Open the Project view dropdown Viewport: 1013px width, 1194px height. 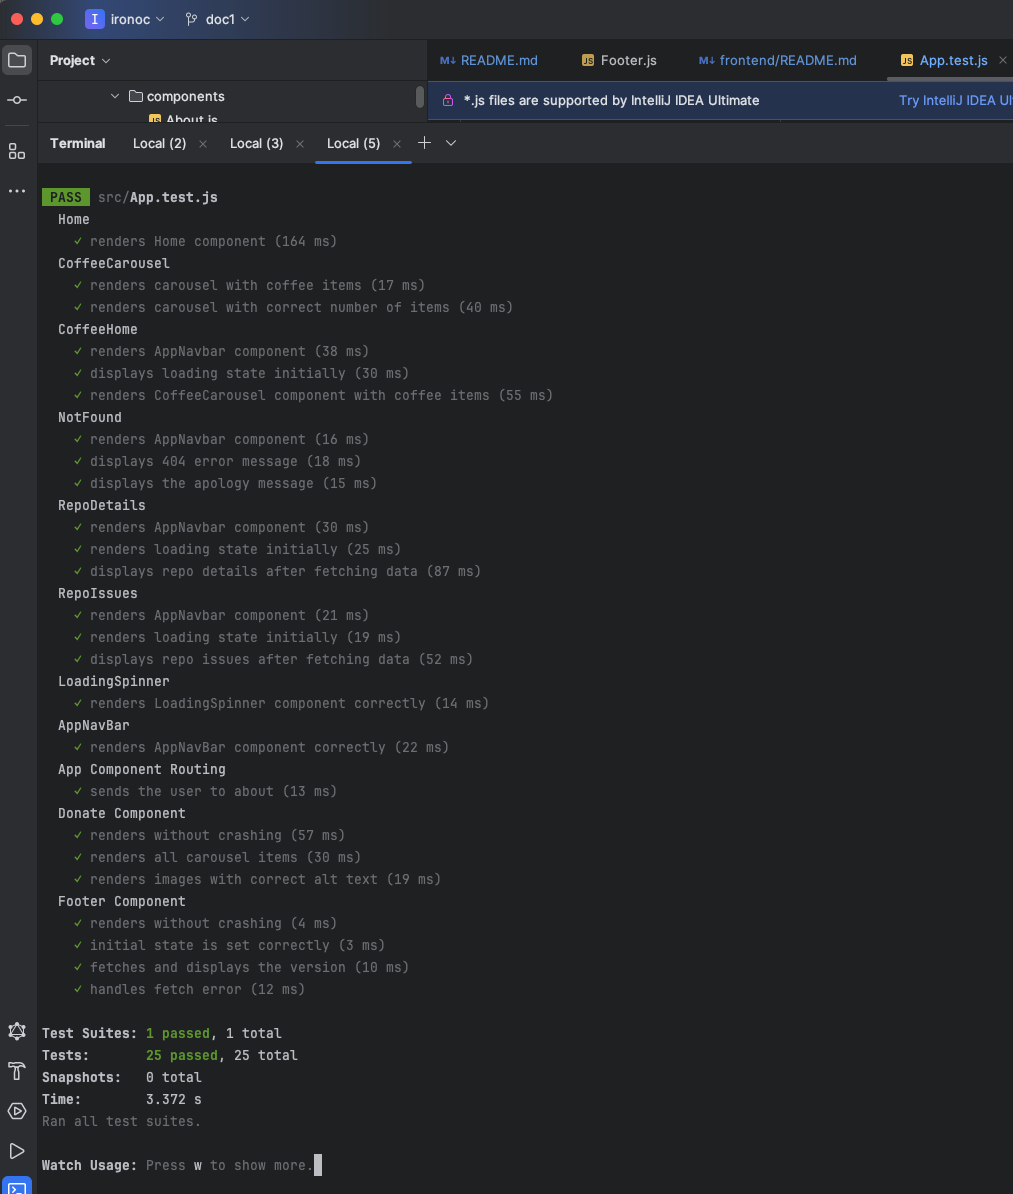point(80,60)
